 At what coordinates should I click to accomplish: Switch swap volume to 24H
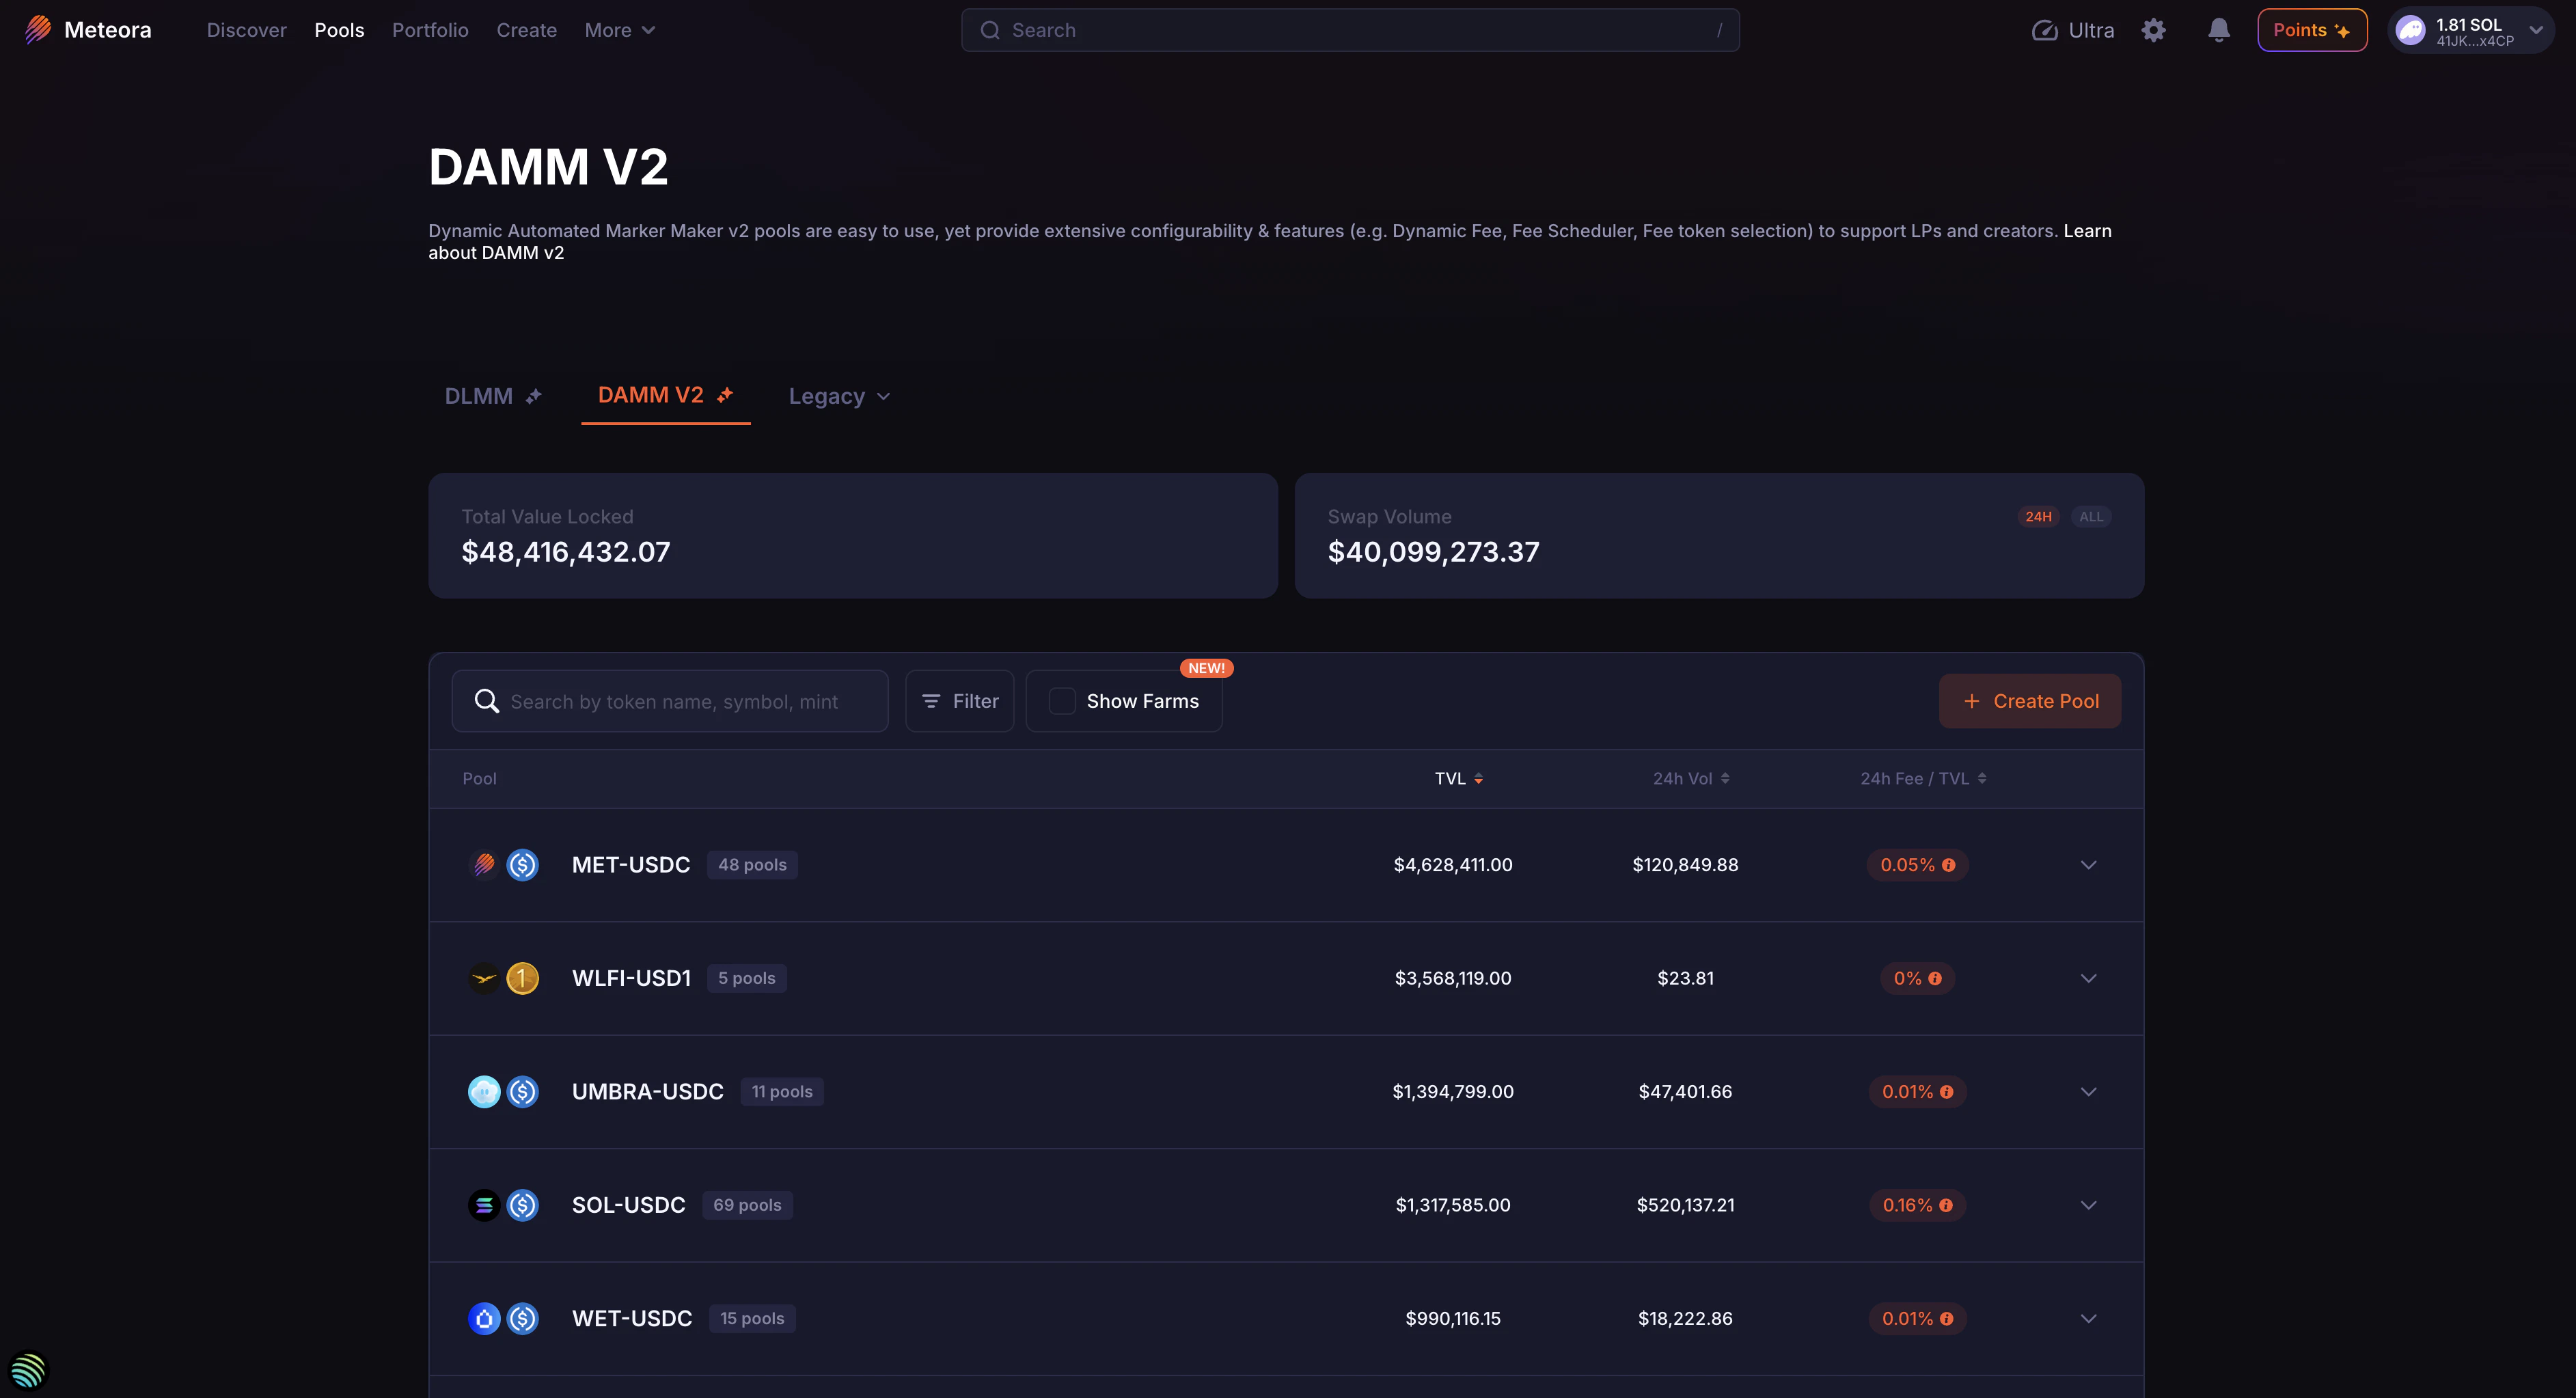click(x=2038, y=517)
